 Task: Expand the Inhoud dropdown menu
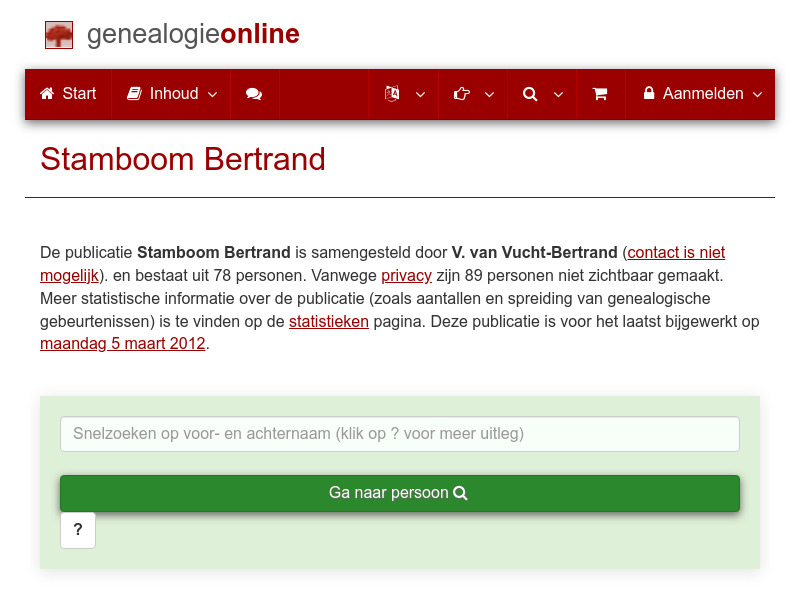coord(211,94)
